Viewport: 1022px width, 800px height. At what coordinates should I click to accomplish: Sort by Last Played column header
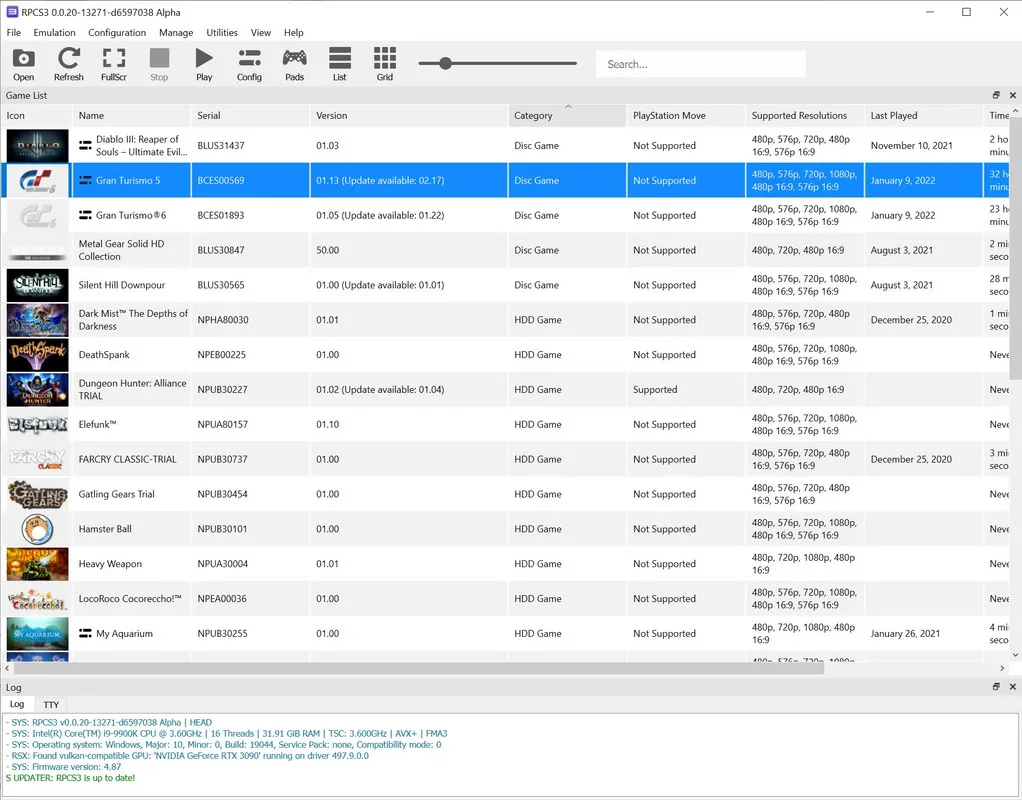point(924,115)
